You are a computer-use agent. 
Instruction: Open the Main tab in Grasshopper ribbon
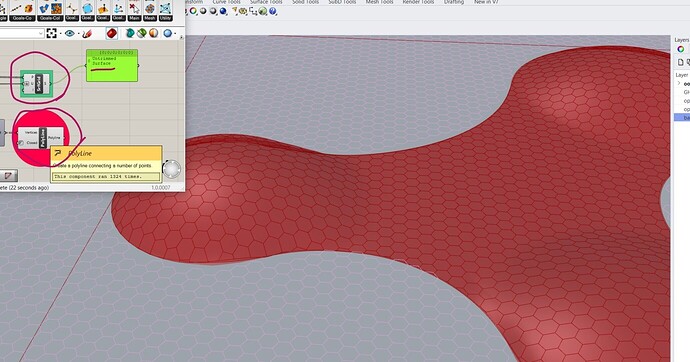tap(134, 18)
